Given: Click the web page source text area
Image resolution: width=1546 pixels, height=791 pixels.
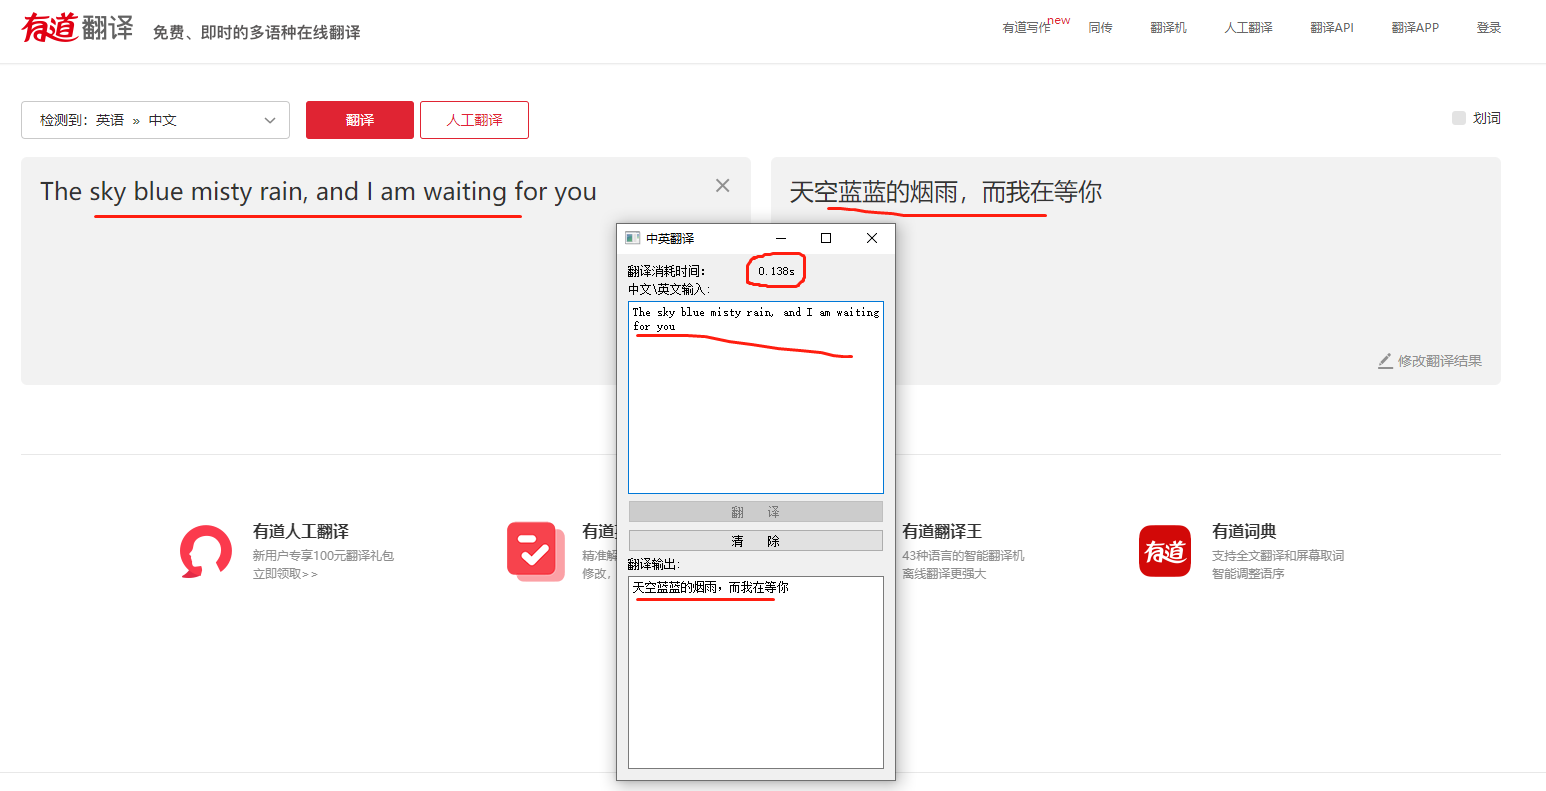Looking at the screenshot, I should (x=386, y=271).
